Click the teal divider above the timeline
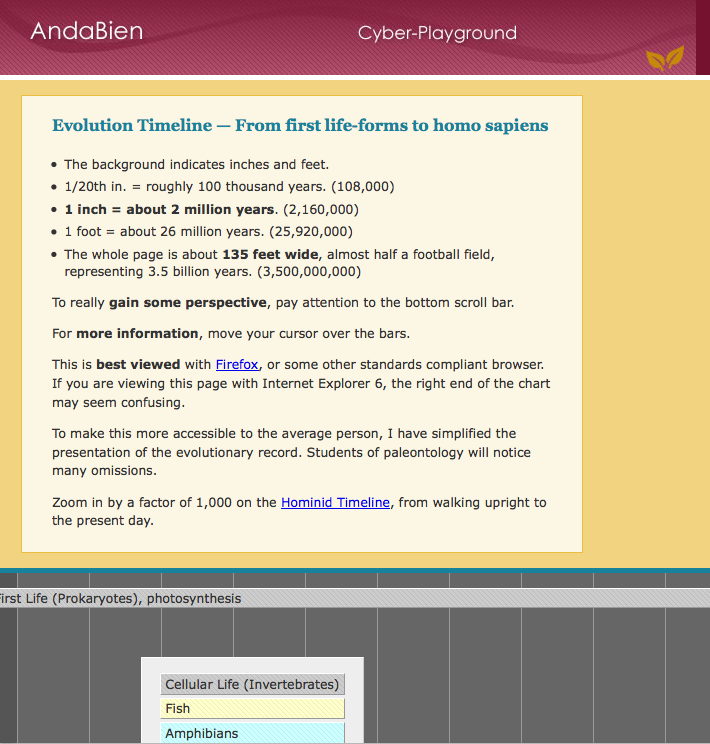The height and width of the screenshot is (744, 710). click(355, 571)
